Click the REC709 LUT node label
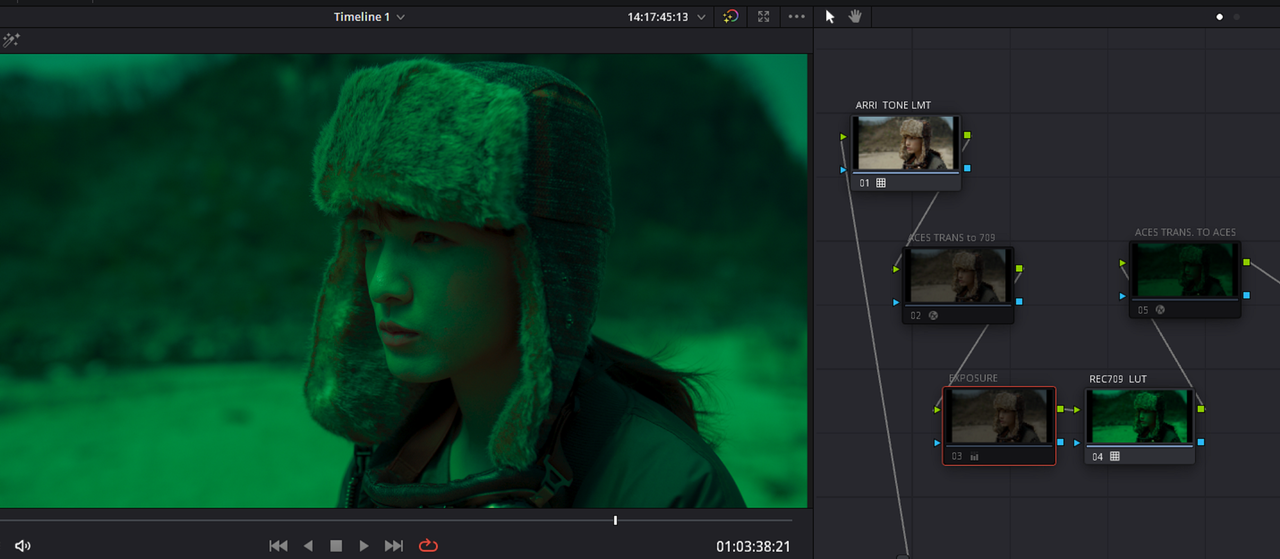1280x559 pixels. (x=1118, y=379)
